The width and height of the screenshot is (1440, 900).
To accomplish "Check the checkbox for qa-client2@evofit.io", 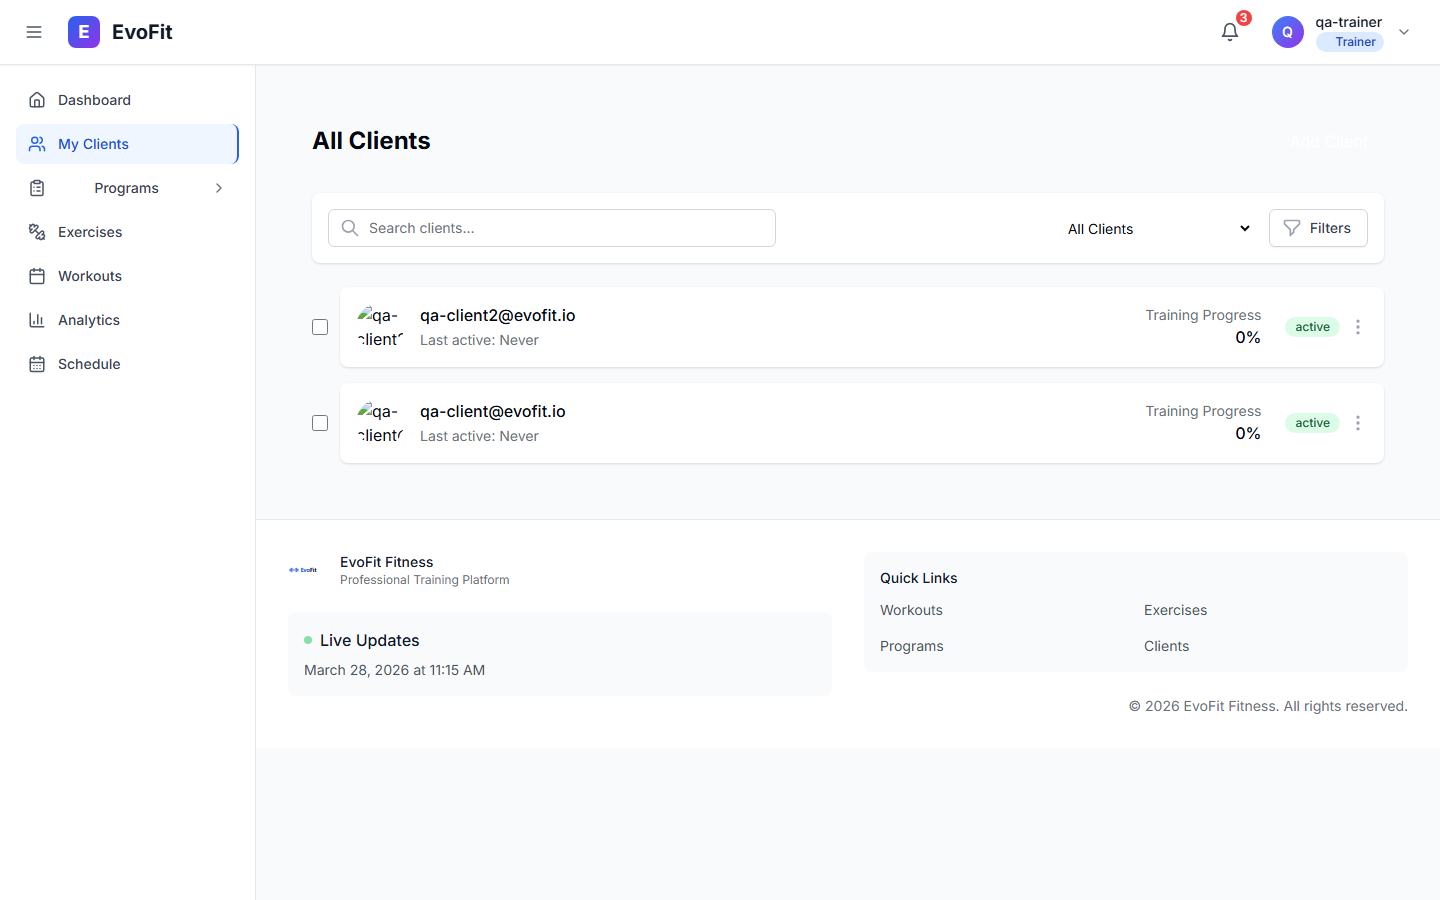I will point(319,326).
